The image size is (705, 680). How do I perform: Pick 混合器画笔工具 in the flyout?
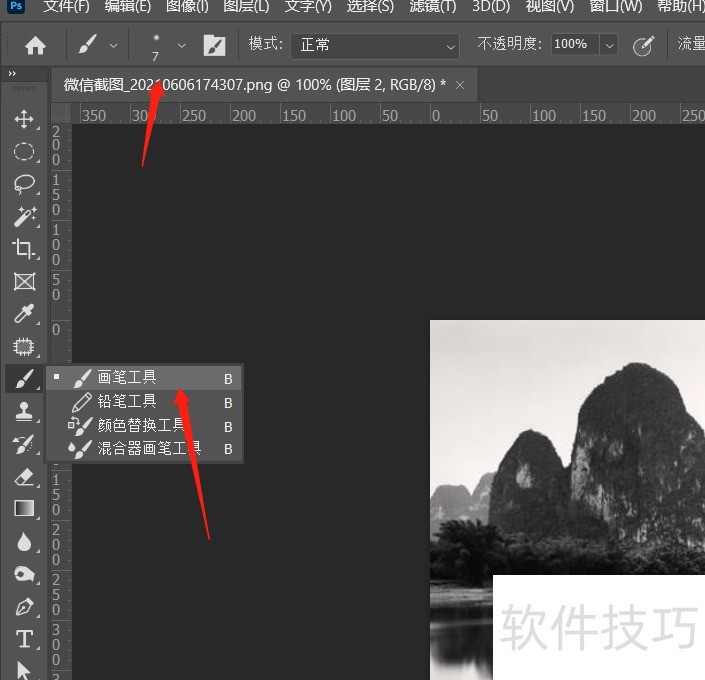[148, 448]
